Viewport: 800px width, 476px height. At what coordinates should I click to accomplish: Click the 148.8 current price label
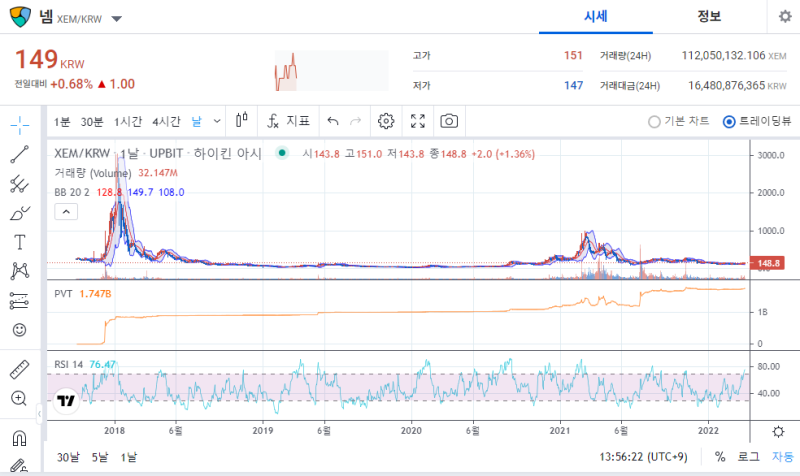767,263
